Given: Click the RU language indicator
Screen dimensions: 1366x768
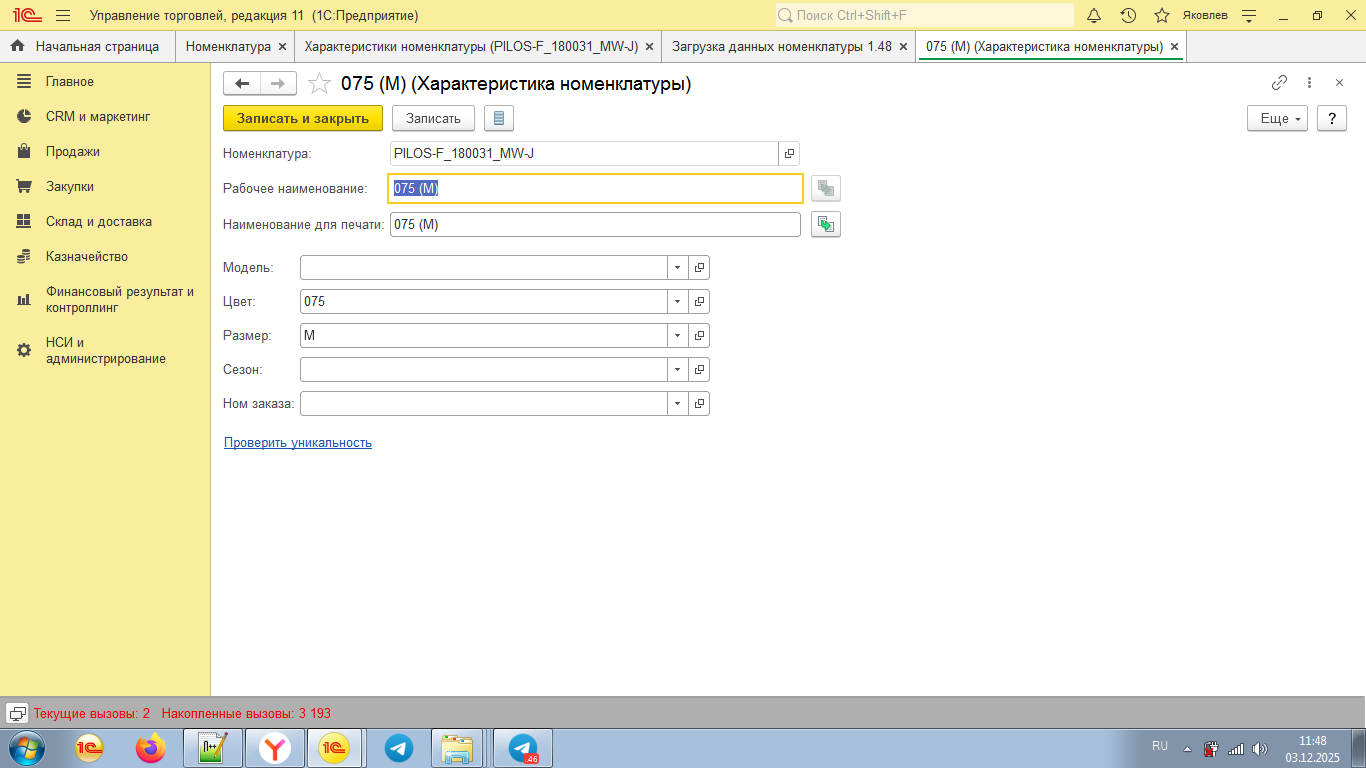Looking at the screenshot, I should point(1160,746).
